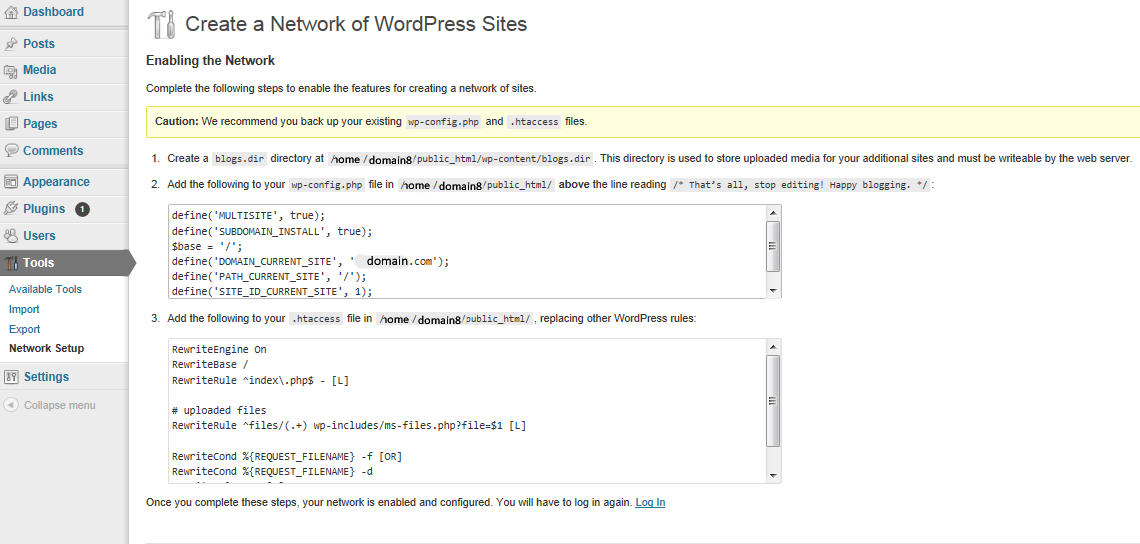
Task: Open the Export submenu item
Action: click(x=25, y=329)
